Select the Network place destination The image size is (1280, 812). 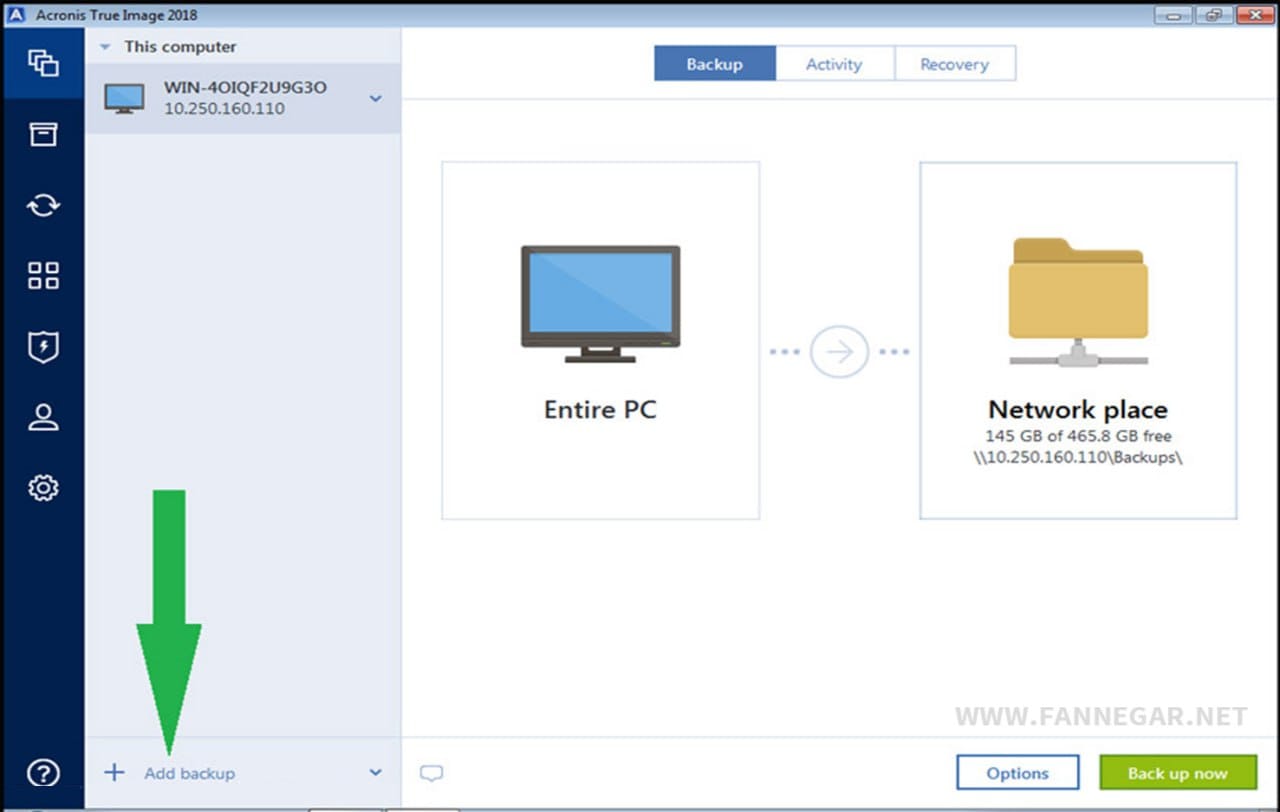tap(1078, 340)
